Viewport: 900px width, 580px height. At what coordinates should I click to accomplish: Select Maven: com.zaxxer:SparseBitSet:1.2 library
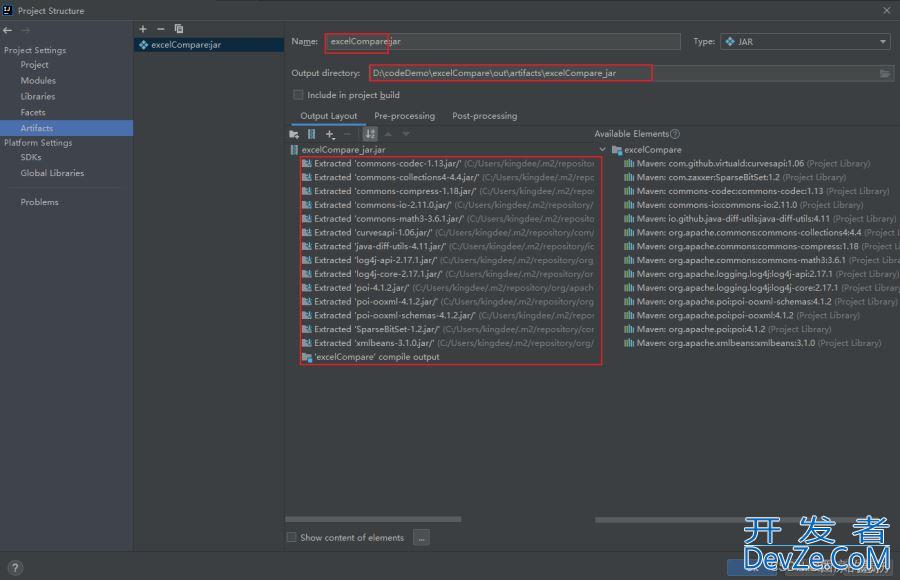point(735,177)
